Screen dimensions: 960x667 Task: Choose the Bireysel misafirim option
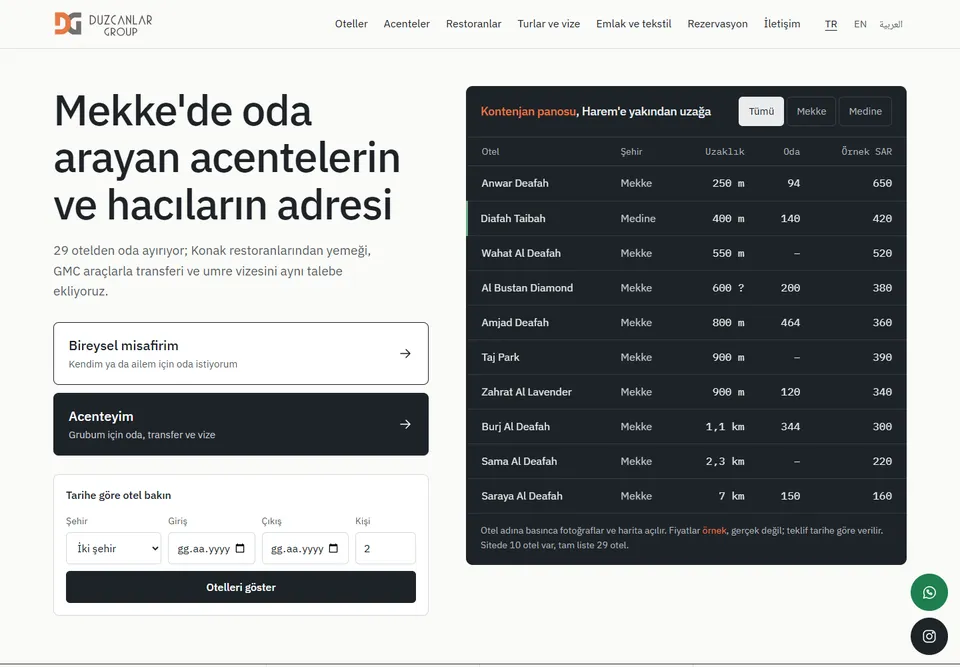coord(241,353)
